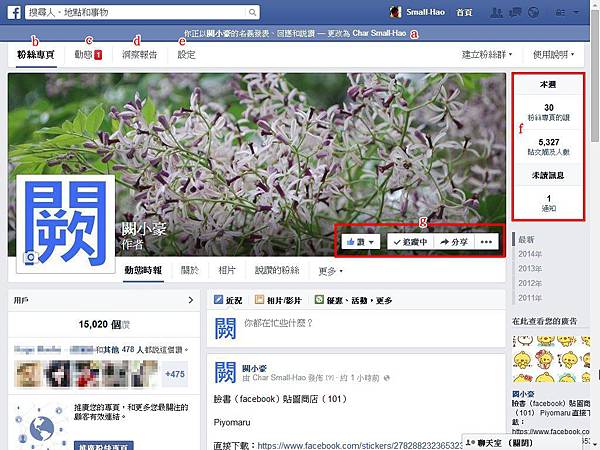
Task: Jump to 2011年 on timeline
Action: pos(530,298)
